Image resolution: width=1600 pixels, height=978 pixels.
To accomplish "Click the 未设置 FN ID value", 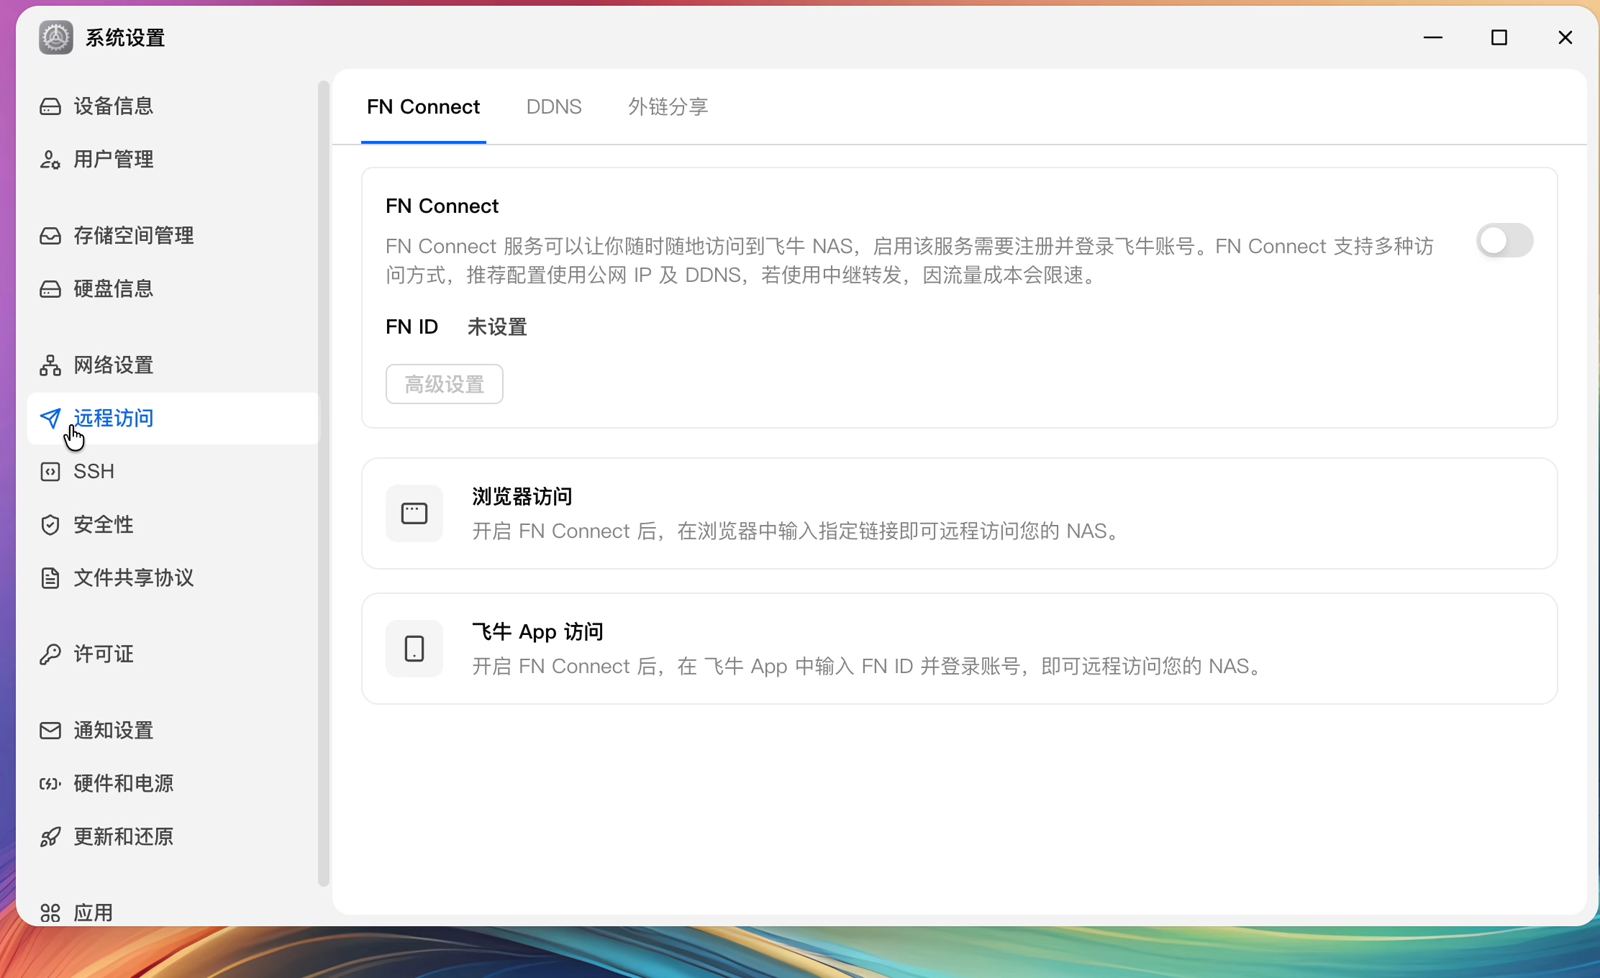I will click(x=497, y=327).
